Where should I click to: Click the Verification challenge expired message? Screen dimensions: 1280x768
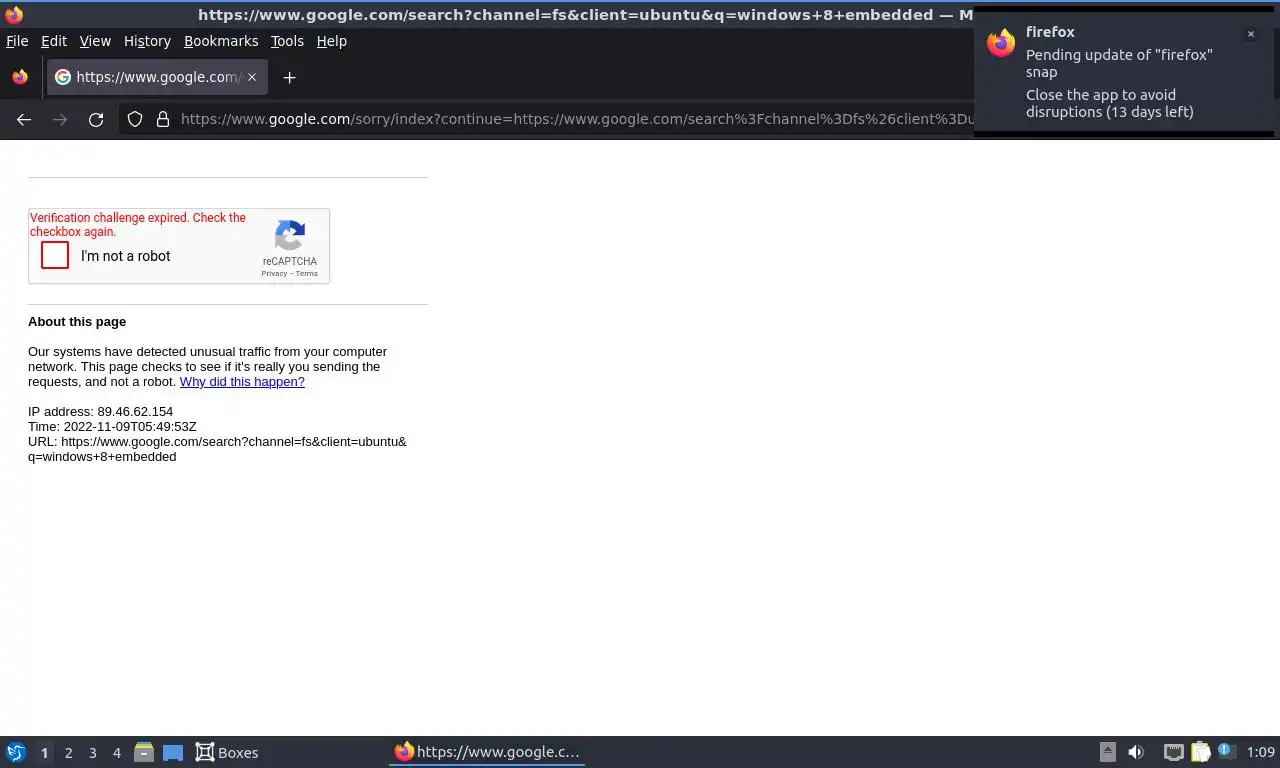pyautogui.click(x=138, y=225)
